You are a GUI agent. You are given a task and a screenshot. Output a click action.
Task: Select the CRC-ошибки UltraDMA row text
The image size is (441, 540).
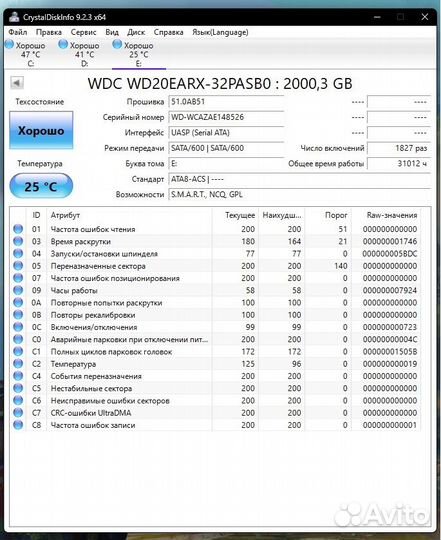pyautogui.click(x=91, y=413)
